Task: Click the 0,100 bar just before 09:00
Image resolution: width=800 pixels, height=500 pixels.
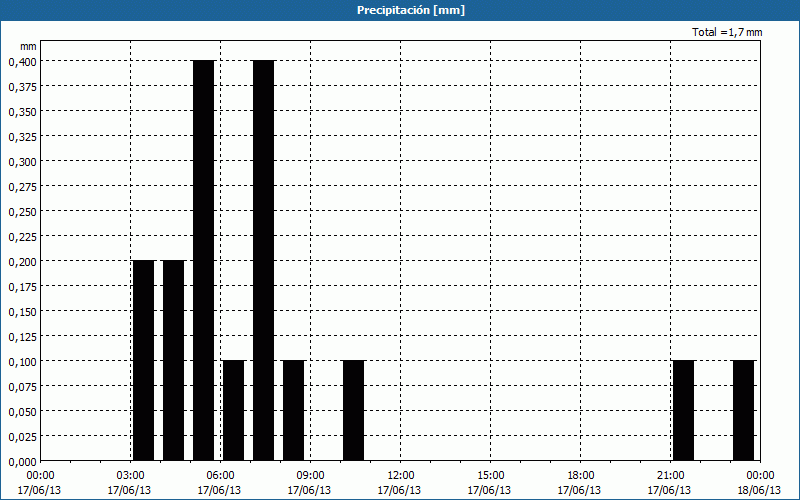Action: [293, 411]
